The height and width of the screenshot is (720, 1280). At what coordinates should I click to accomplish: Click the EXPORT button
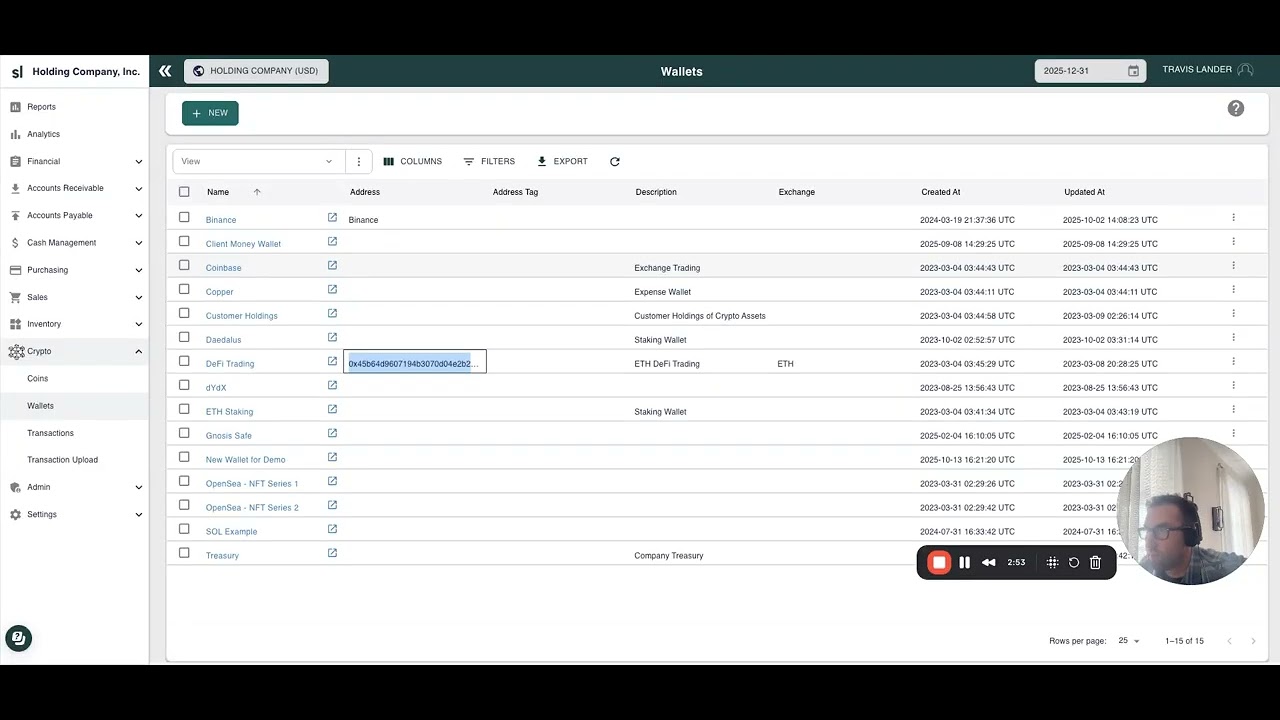(x=562, y=161)
